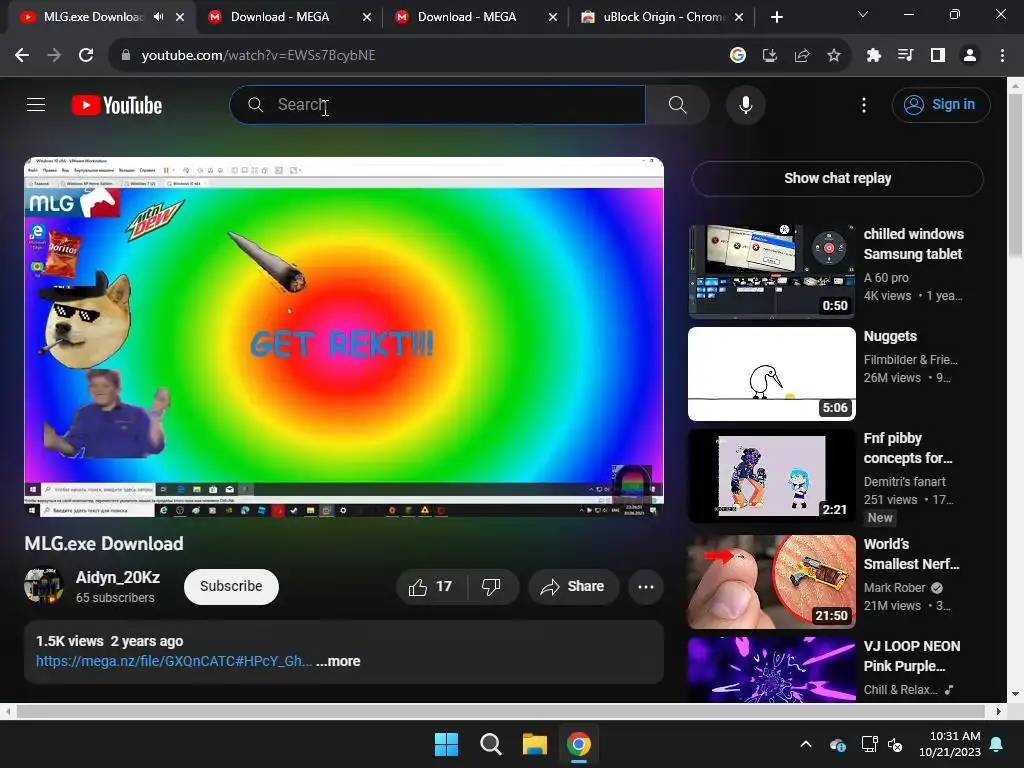Mute the MLG.exe tab via the speaker icon
This screenshot has width=1024, height=768.
159,17
